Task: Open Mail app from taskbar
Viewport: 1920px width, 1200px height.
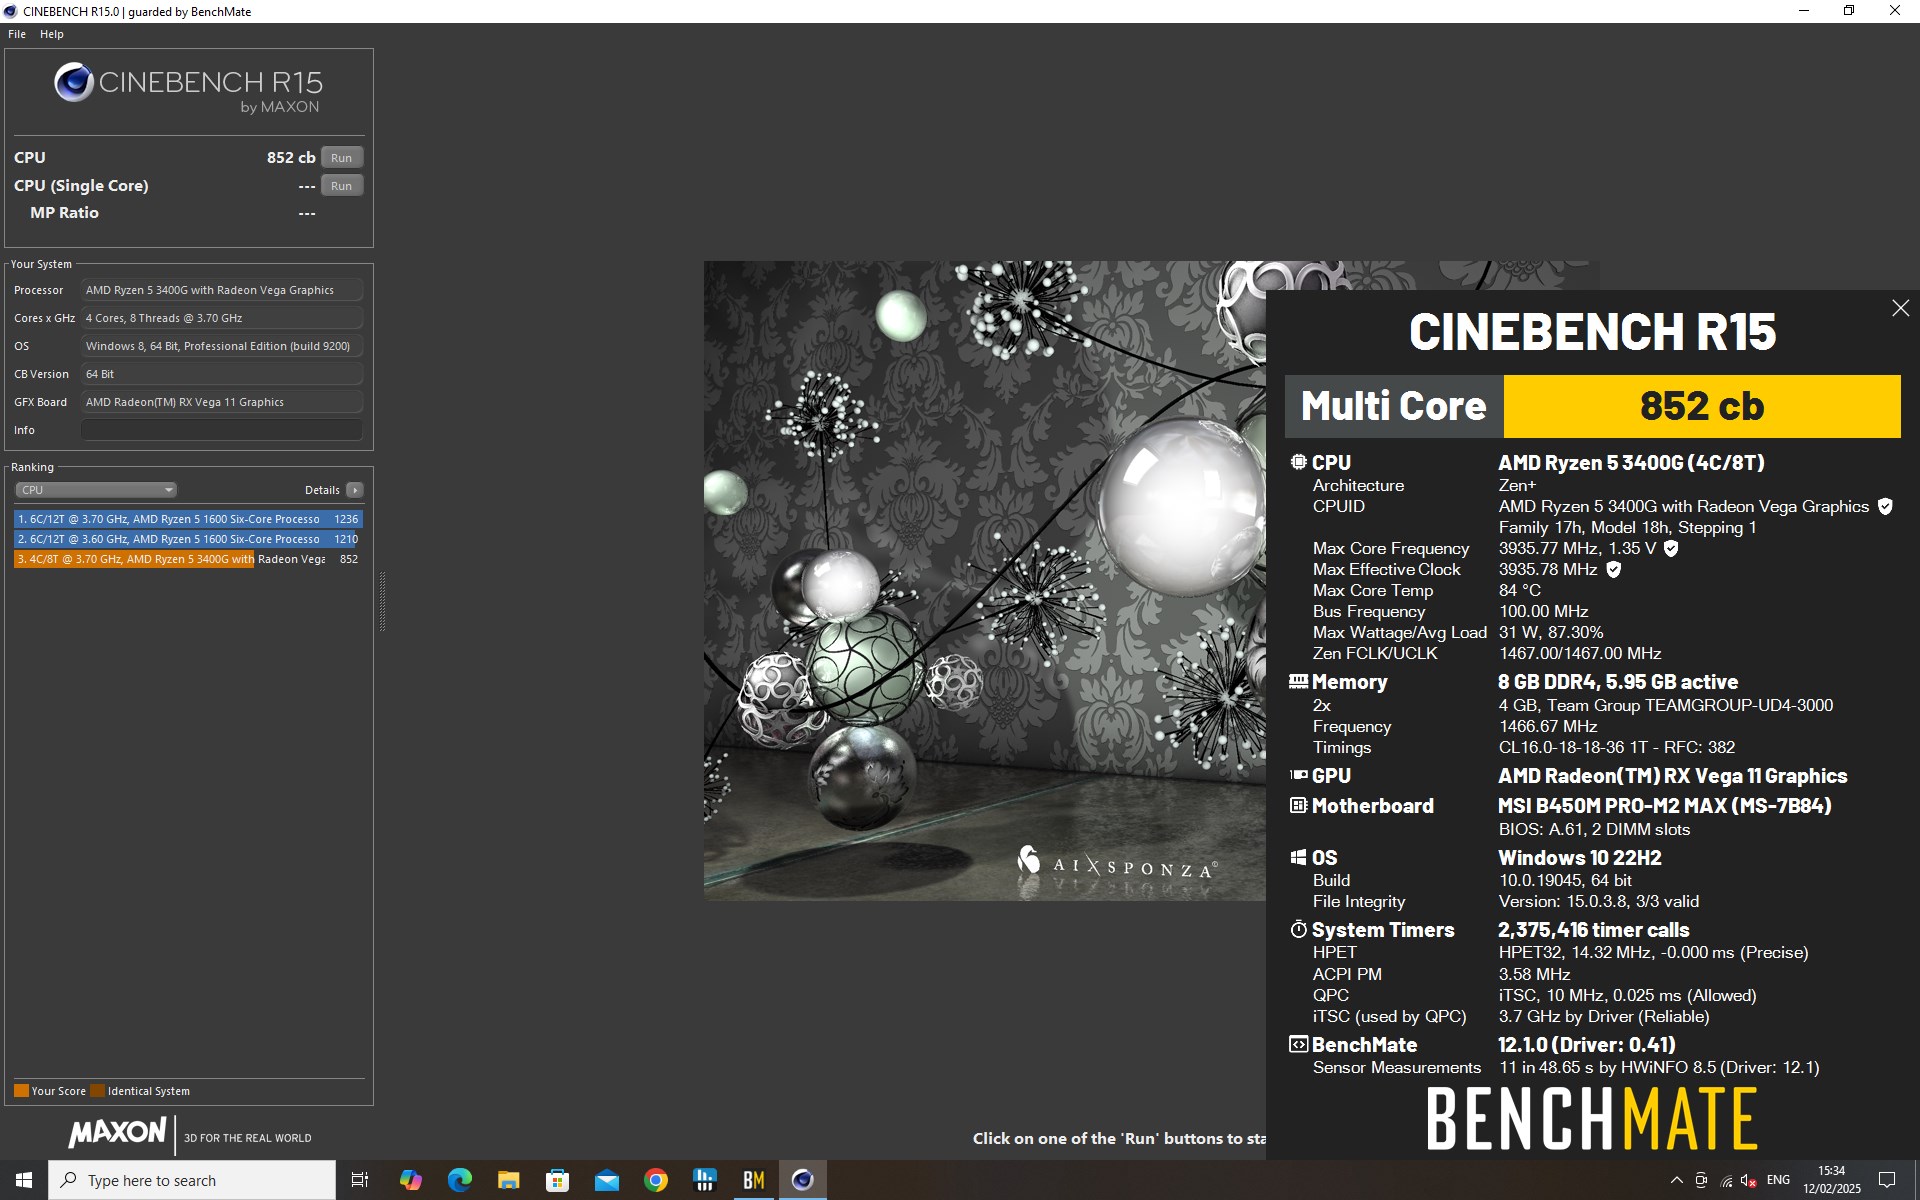Action: click(x=607, y=1180)
